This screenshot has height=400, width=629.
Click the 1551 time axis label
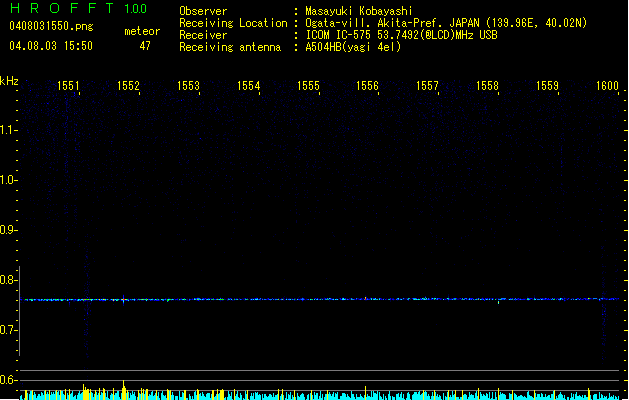click(68, 85)
